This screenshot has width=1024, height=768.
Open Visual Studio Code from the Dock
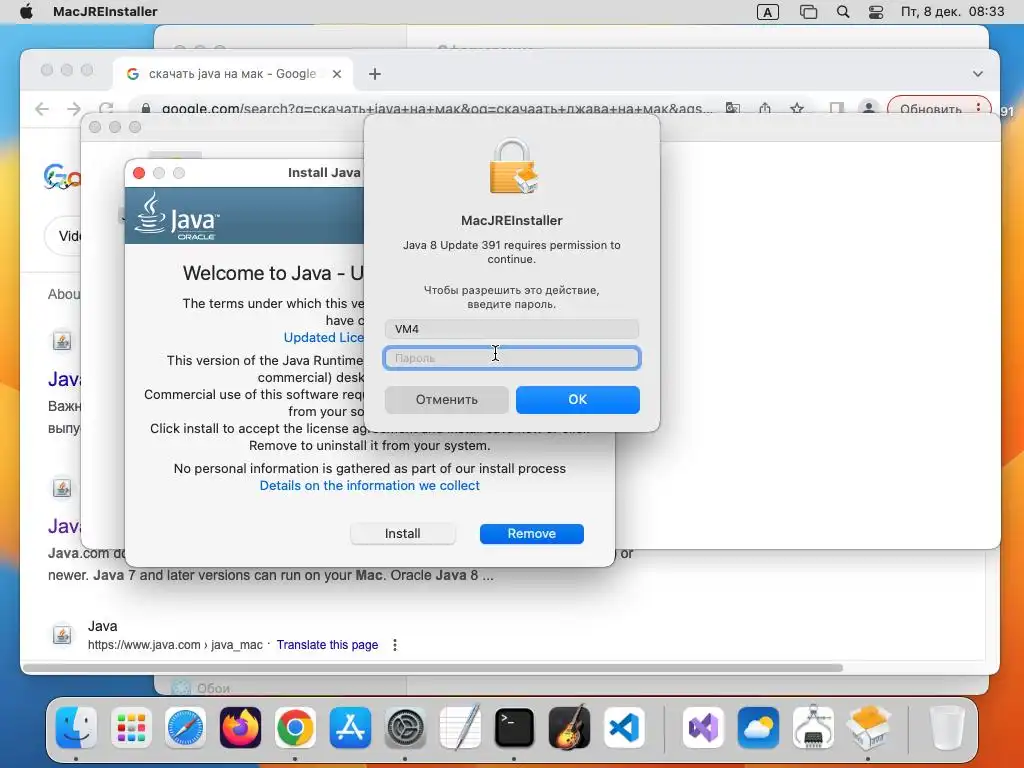point(624,728)
